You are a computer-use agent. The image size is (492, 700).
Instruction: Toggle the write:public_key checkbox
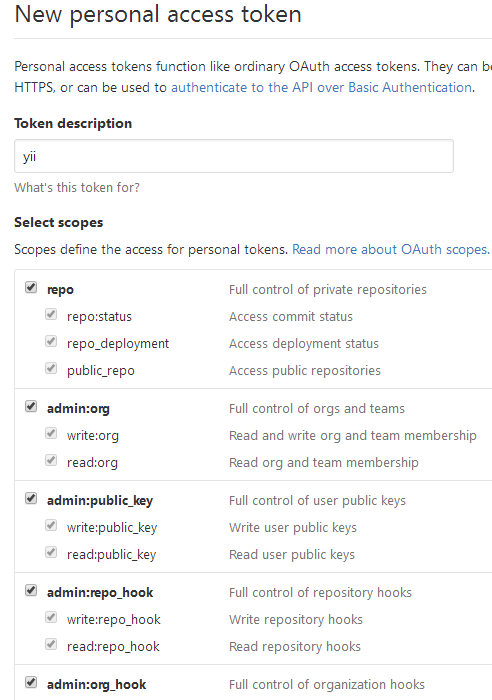coord(51,525)
